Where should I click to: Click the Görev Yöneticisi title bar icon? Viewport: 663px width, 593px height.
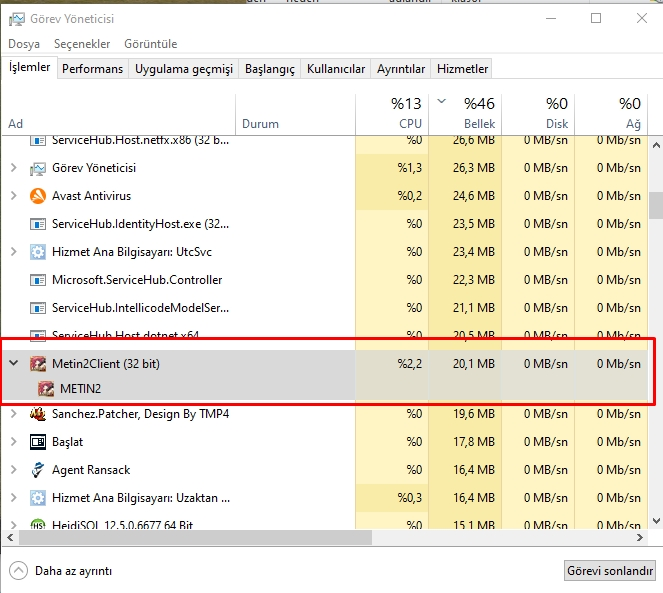pos(17,19)
